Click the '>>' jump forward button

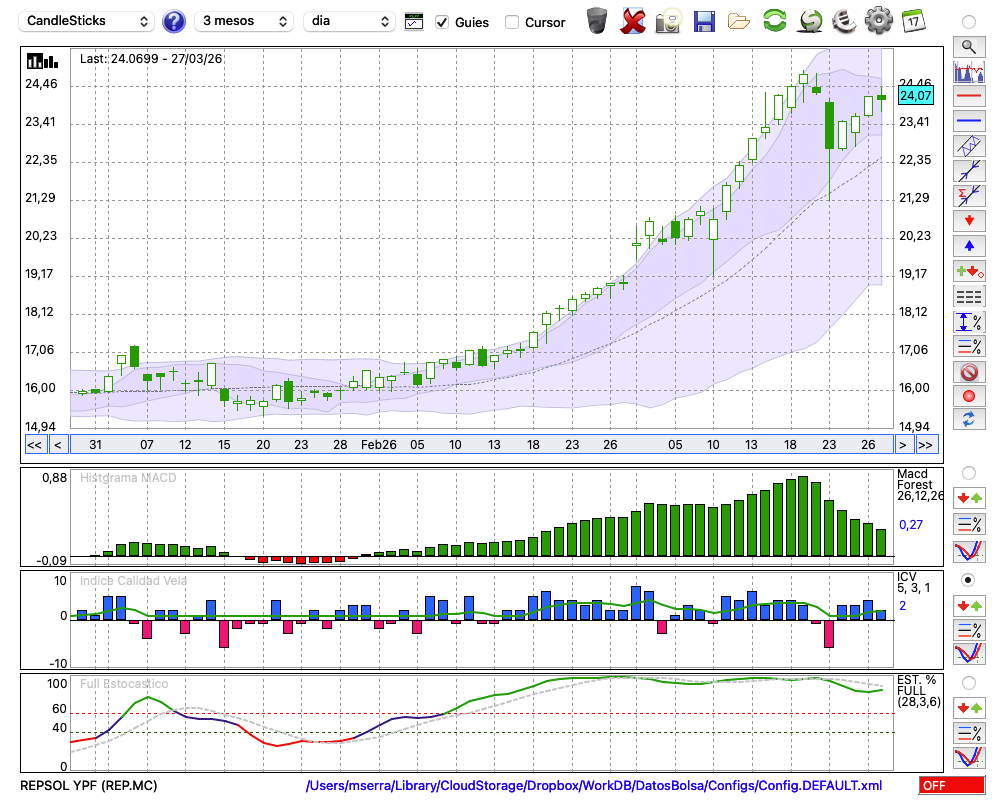(x=926, y=444)
